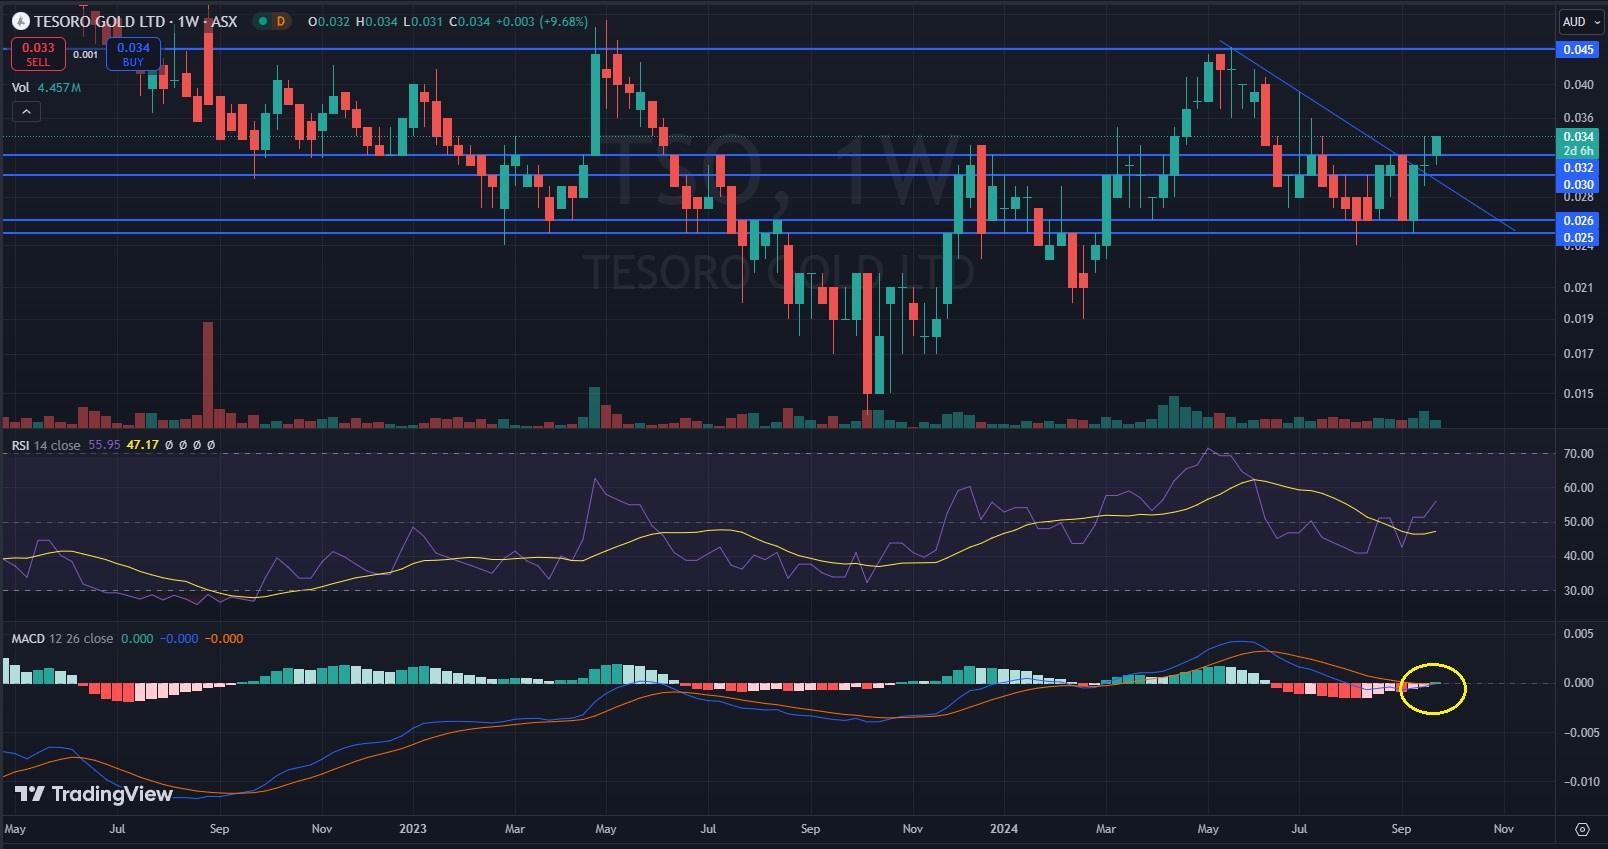Image resolution: width=1608 pixels, height=849 pixels.
Task: Click the TradingView logo
Action: coord(94,794)
